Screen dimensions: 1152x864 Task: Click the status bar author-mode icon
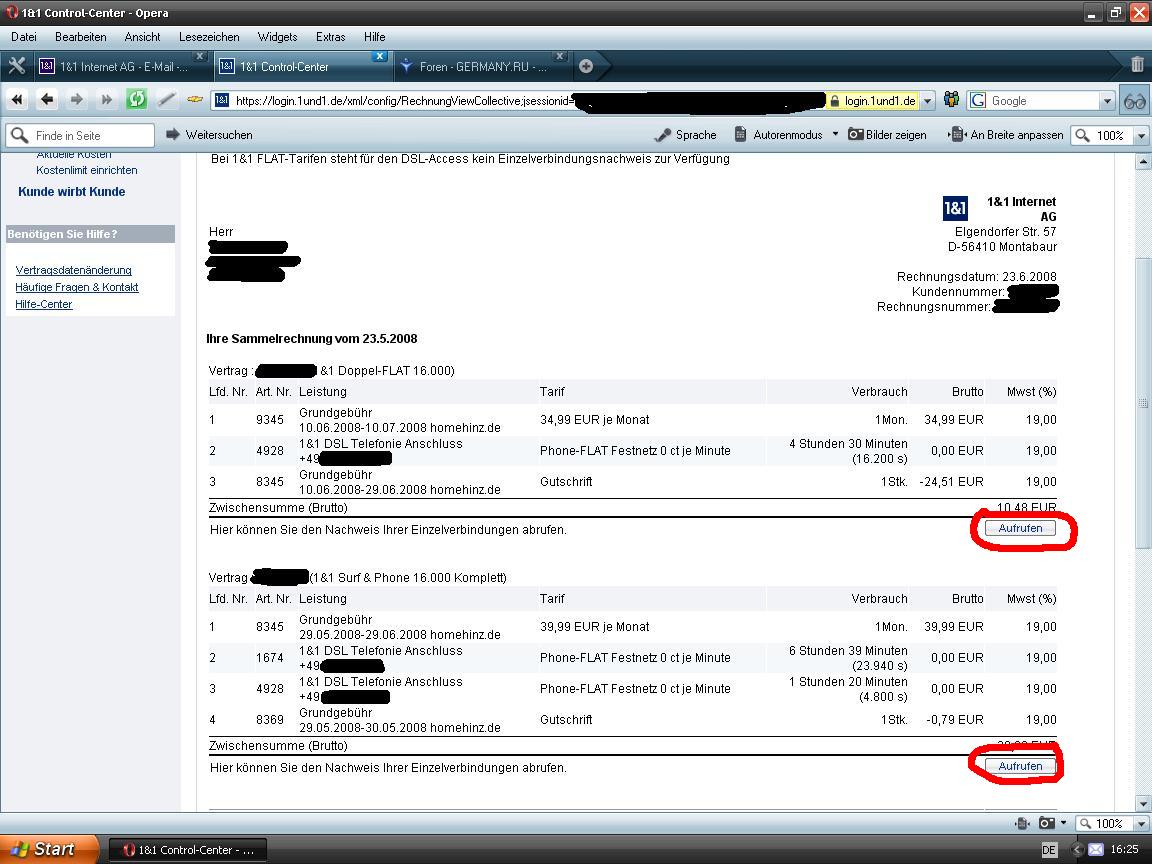click(1022, 823)
